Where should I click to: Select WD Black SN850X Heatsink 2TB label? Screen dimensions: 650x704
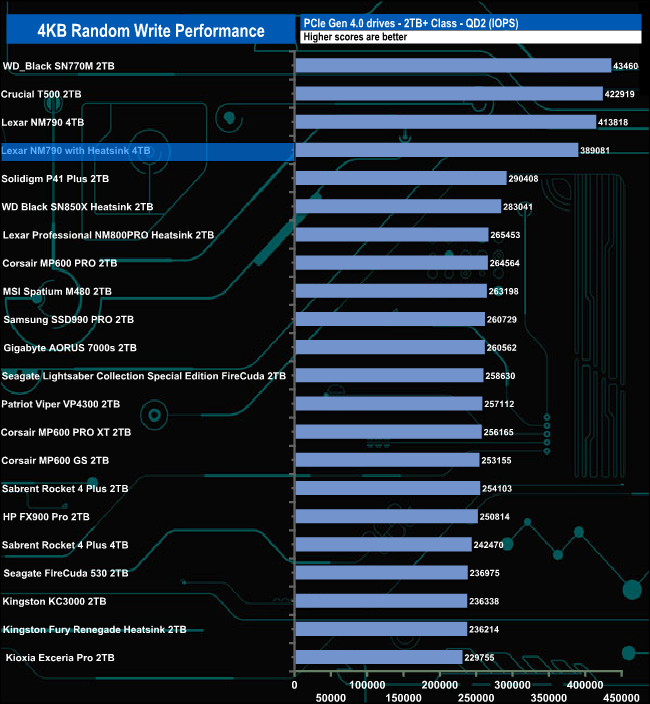pos(77,207)
